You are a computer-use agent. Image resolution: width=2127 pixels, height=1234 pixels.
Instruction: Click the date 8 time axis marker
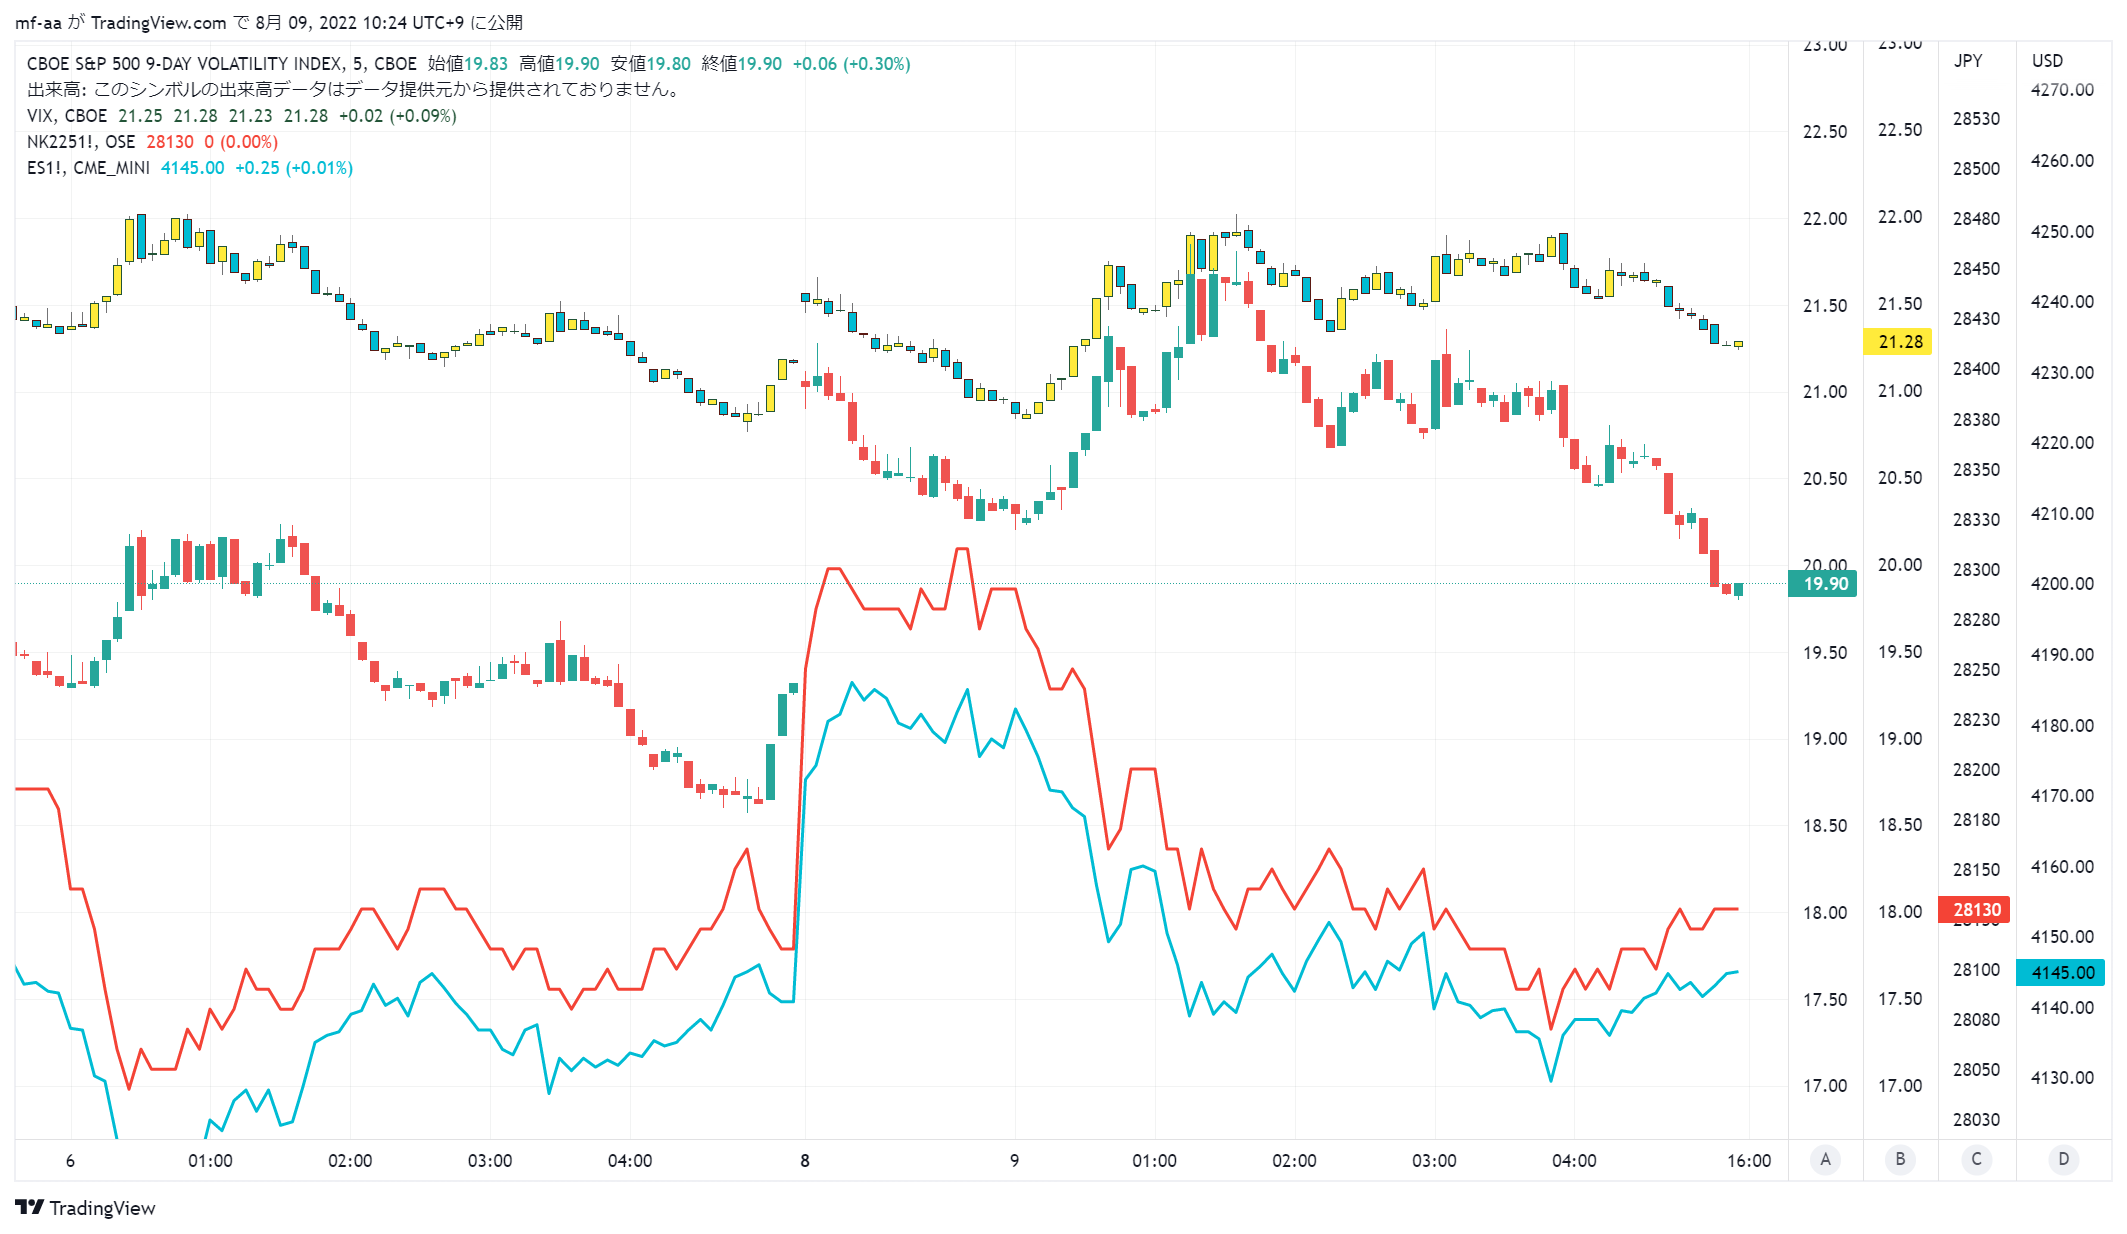point(805,1160)
